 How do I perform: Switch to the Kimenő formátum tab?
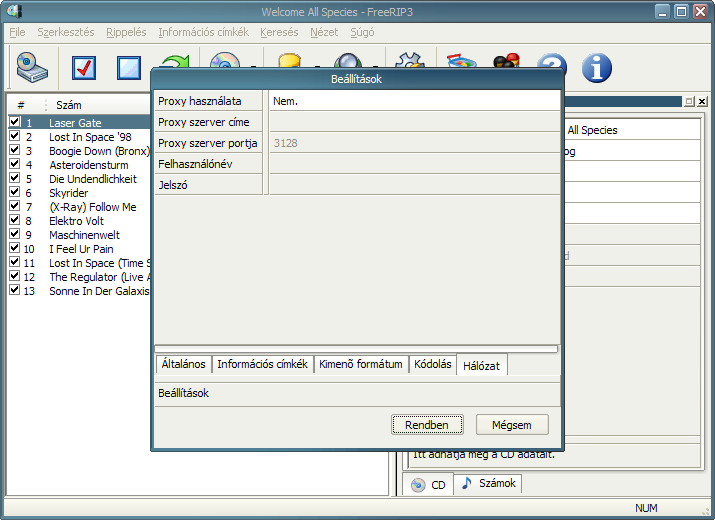coord(361,364)
